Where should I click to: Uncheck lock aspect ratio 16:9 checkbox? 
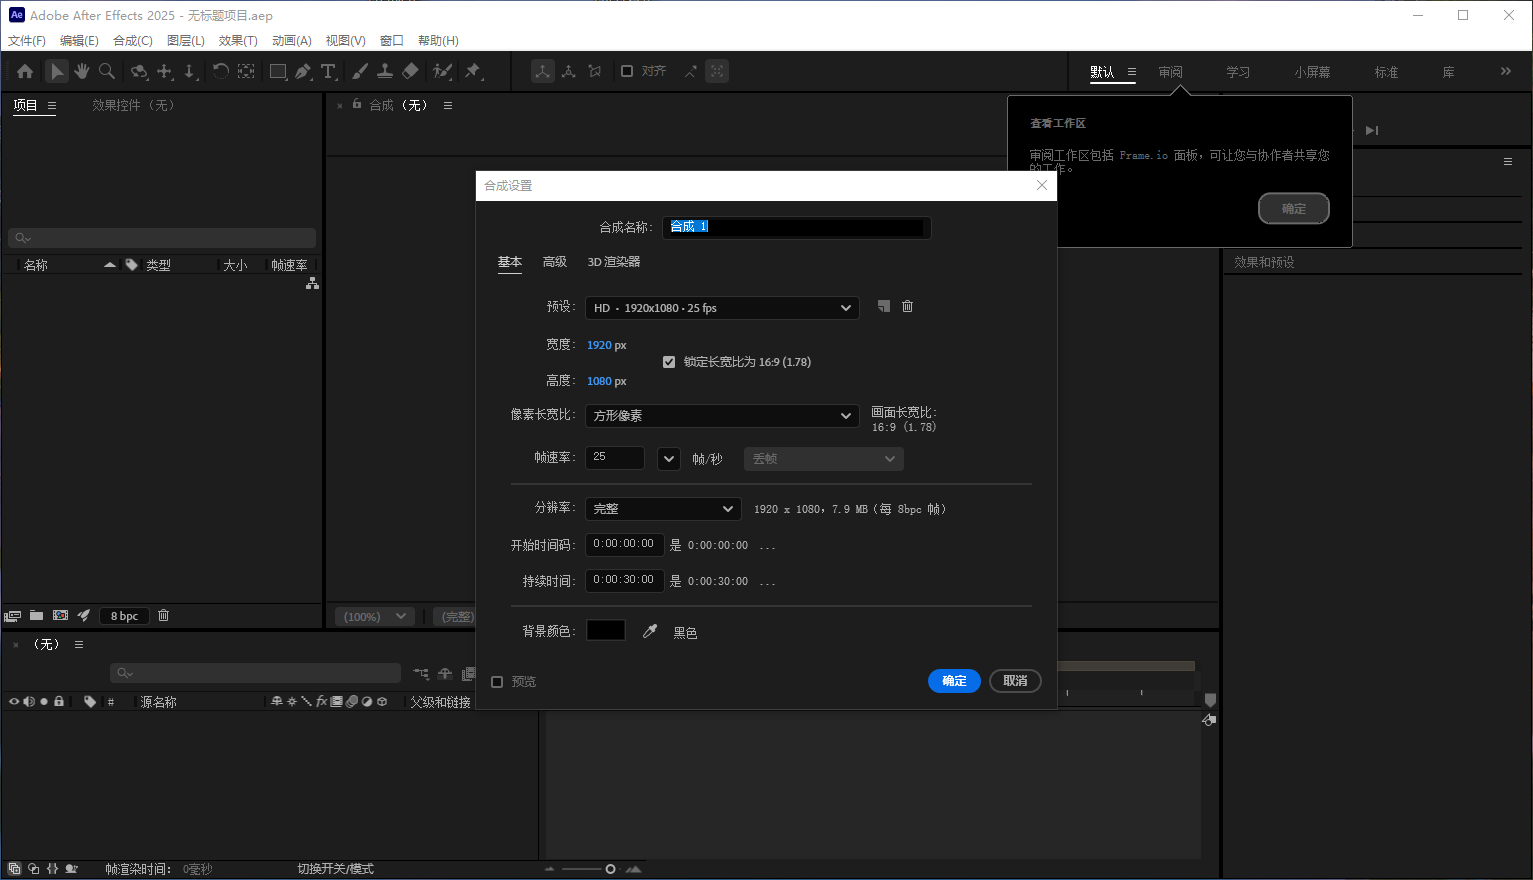click(669, 362)
